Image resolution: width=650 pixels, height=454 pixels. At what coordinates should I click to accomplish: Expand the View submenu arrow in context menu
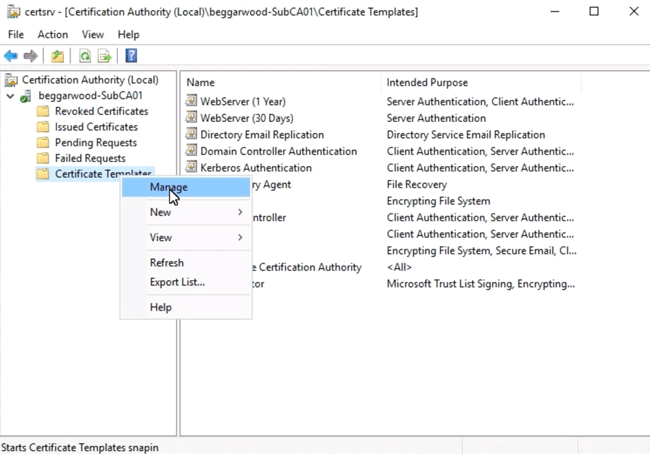click(240, 238)
